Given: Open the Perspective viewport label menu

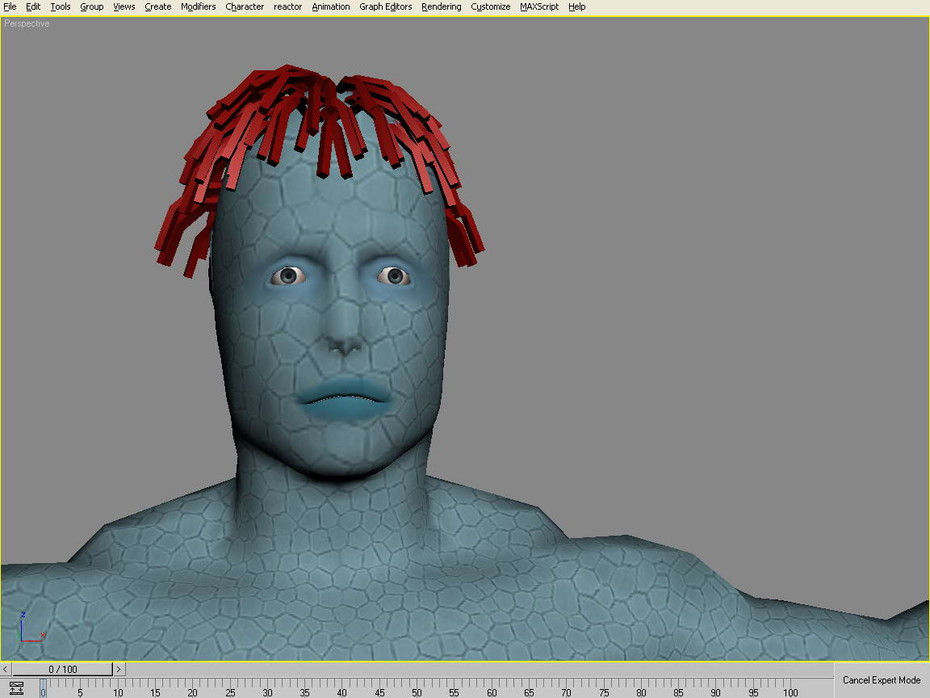Looking at the screenshot, I should (27, 24).
